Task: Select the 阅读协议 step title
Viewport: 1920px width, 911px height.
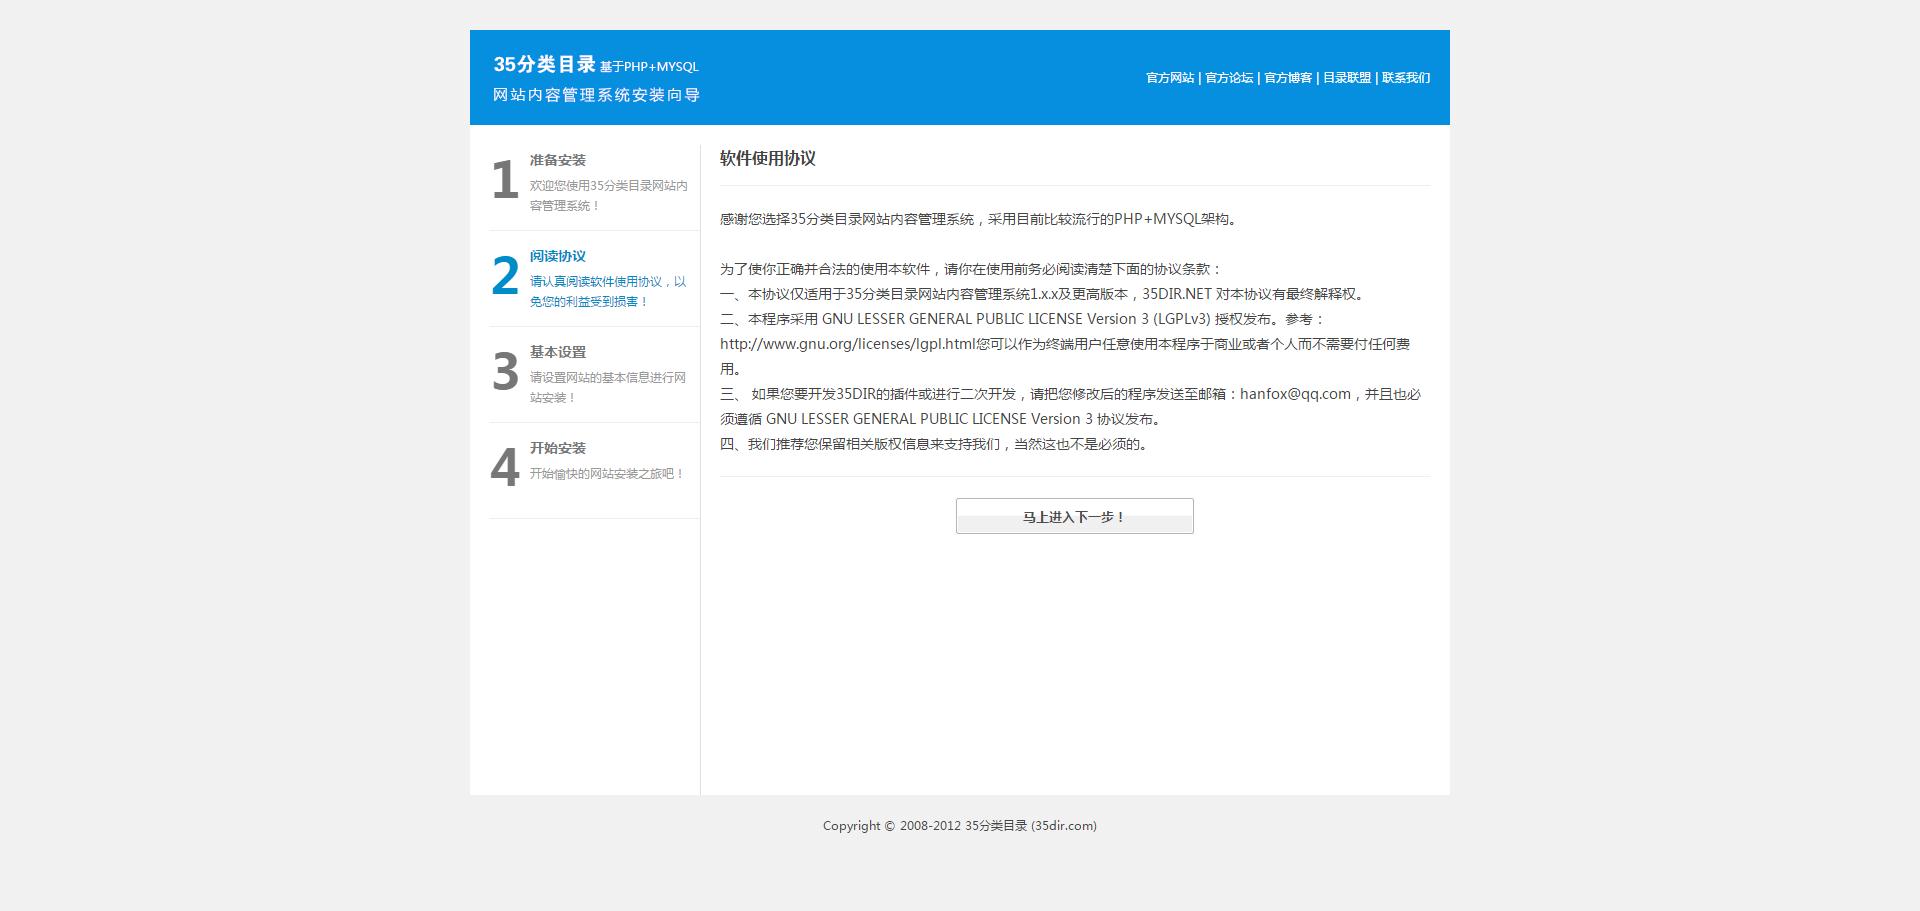Action: 557,256
